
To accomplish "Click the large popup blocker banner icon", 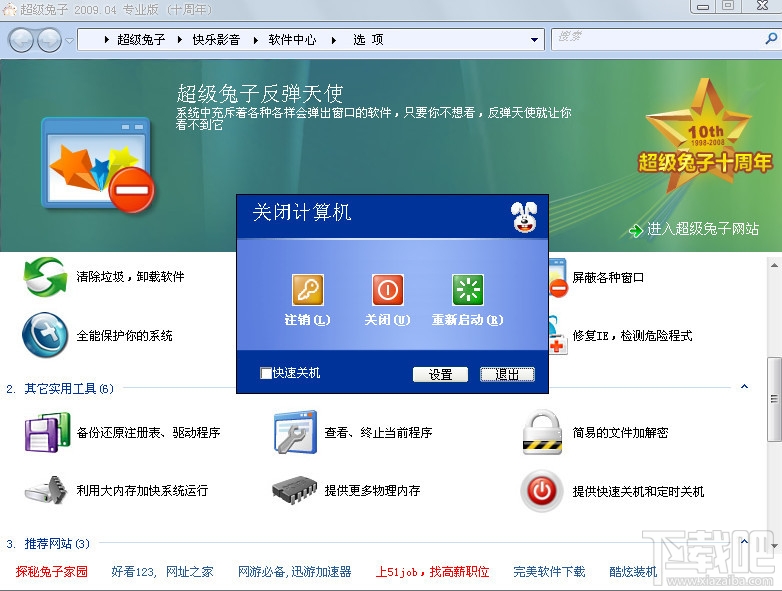I will coord(97,165).
